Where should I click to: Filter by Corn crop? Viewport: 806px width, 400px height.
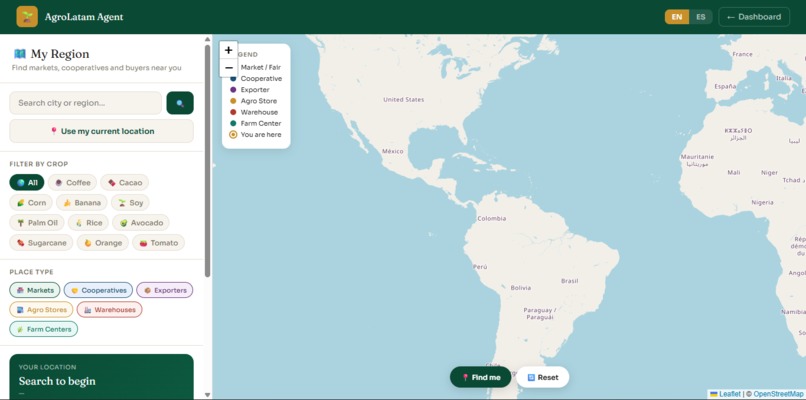(x=31, y=203)
